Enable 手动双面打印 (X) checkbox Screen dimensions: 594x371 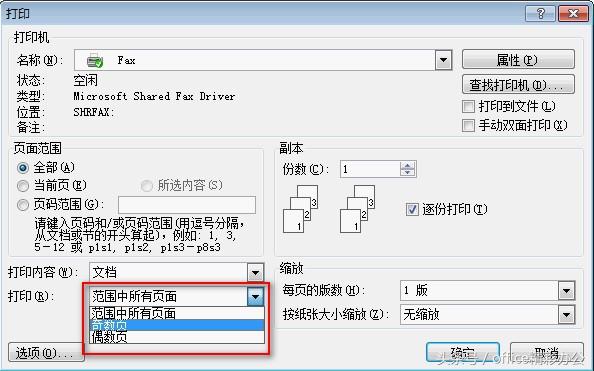468,125
